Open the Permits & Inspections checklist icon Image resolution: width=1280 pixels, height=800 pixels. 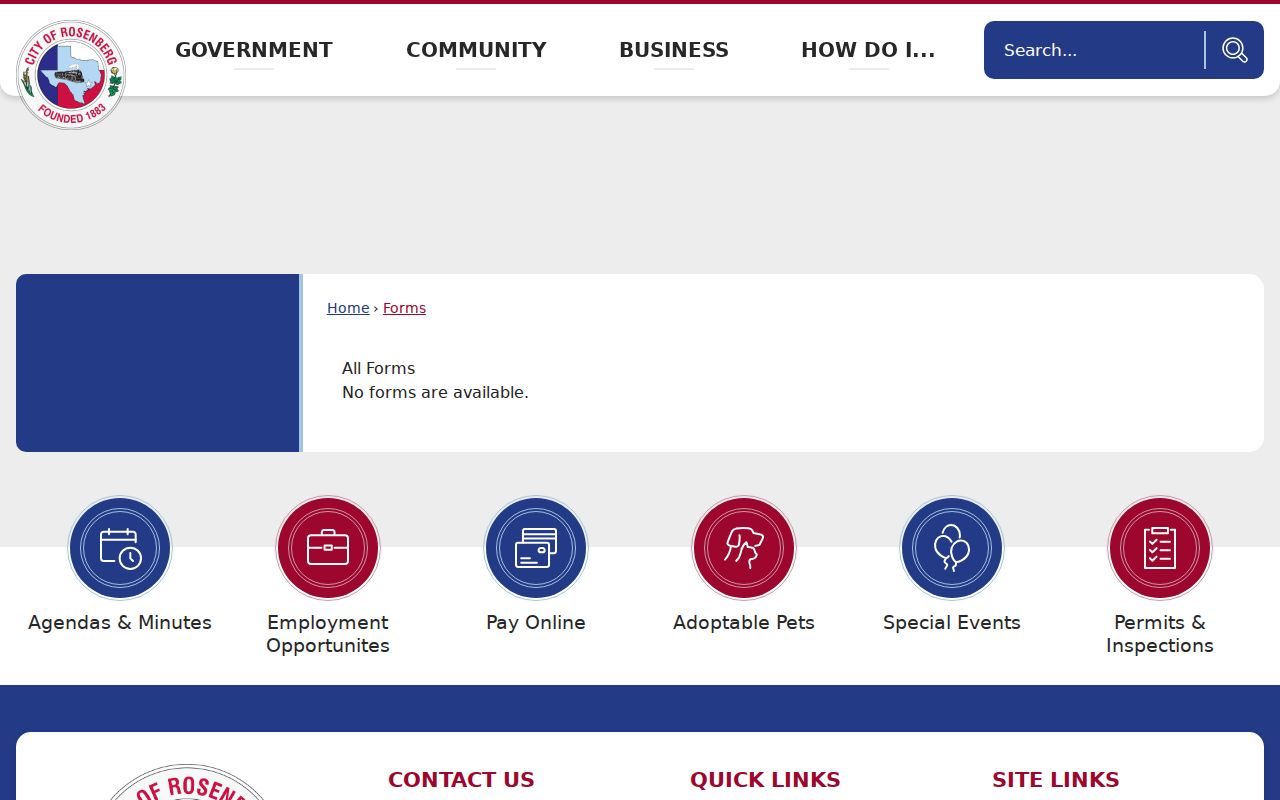pos(1160,548)
